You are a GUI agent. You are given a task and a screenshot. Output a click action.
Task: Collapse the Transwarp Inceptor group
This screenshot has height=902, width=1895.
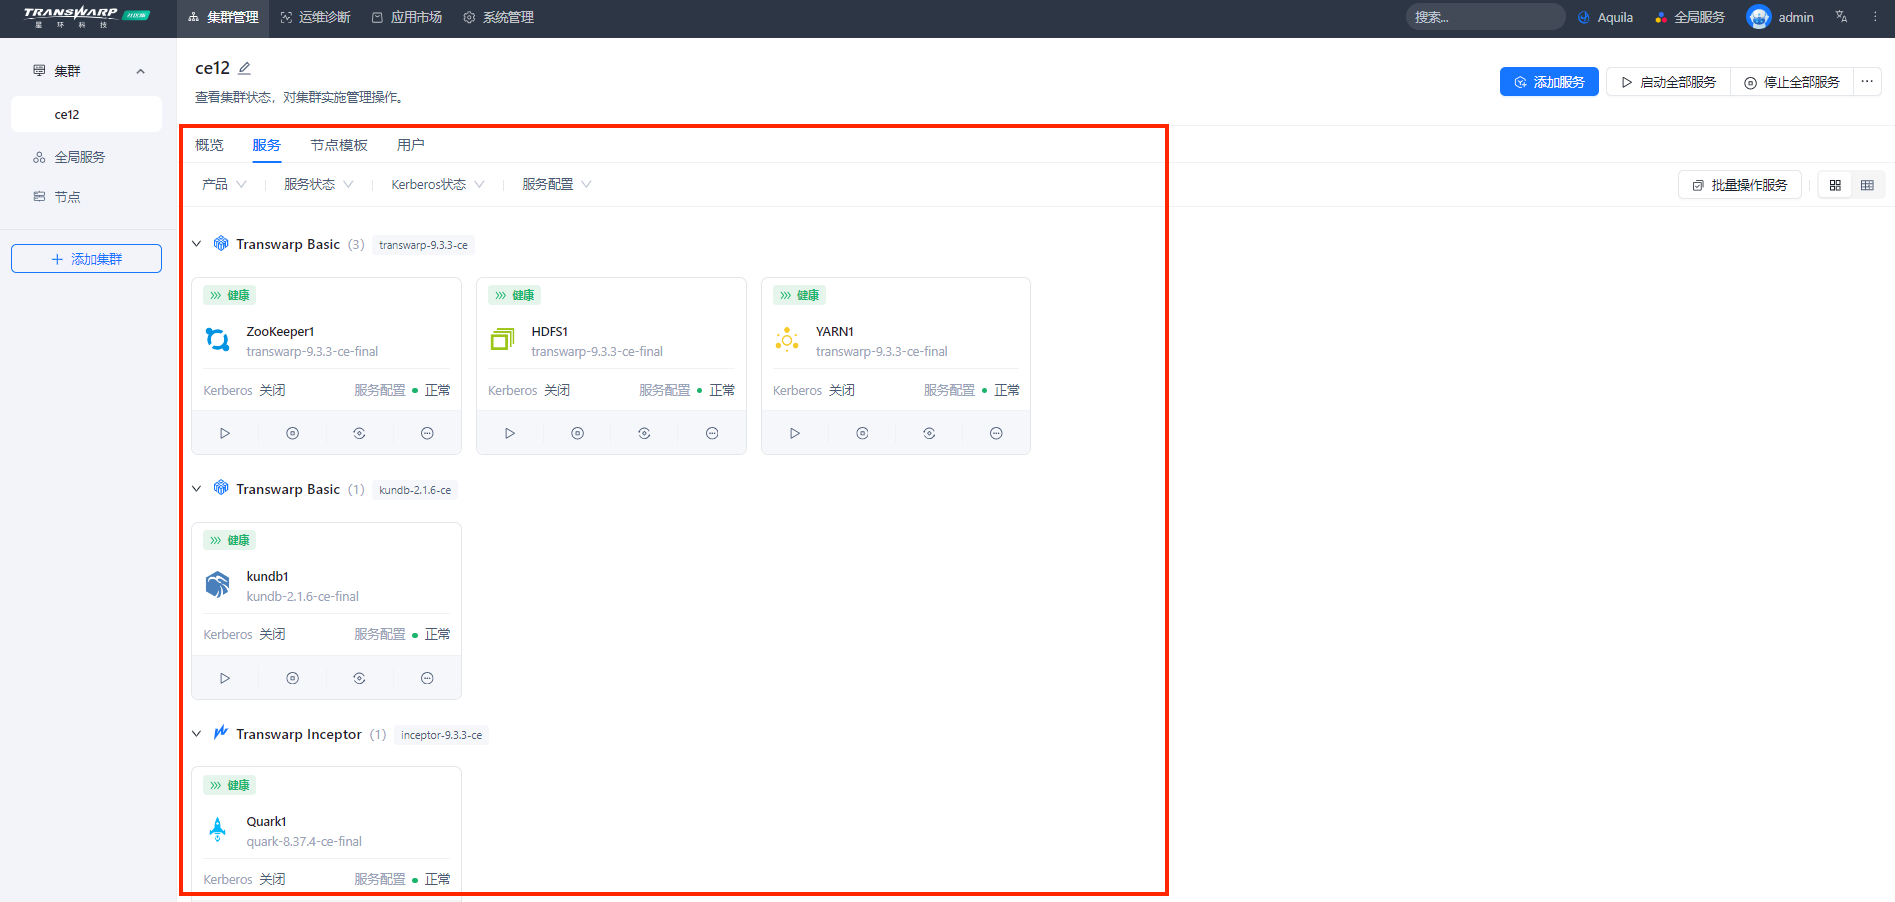[x=197, y=734]
